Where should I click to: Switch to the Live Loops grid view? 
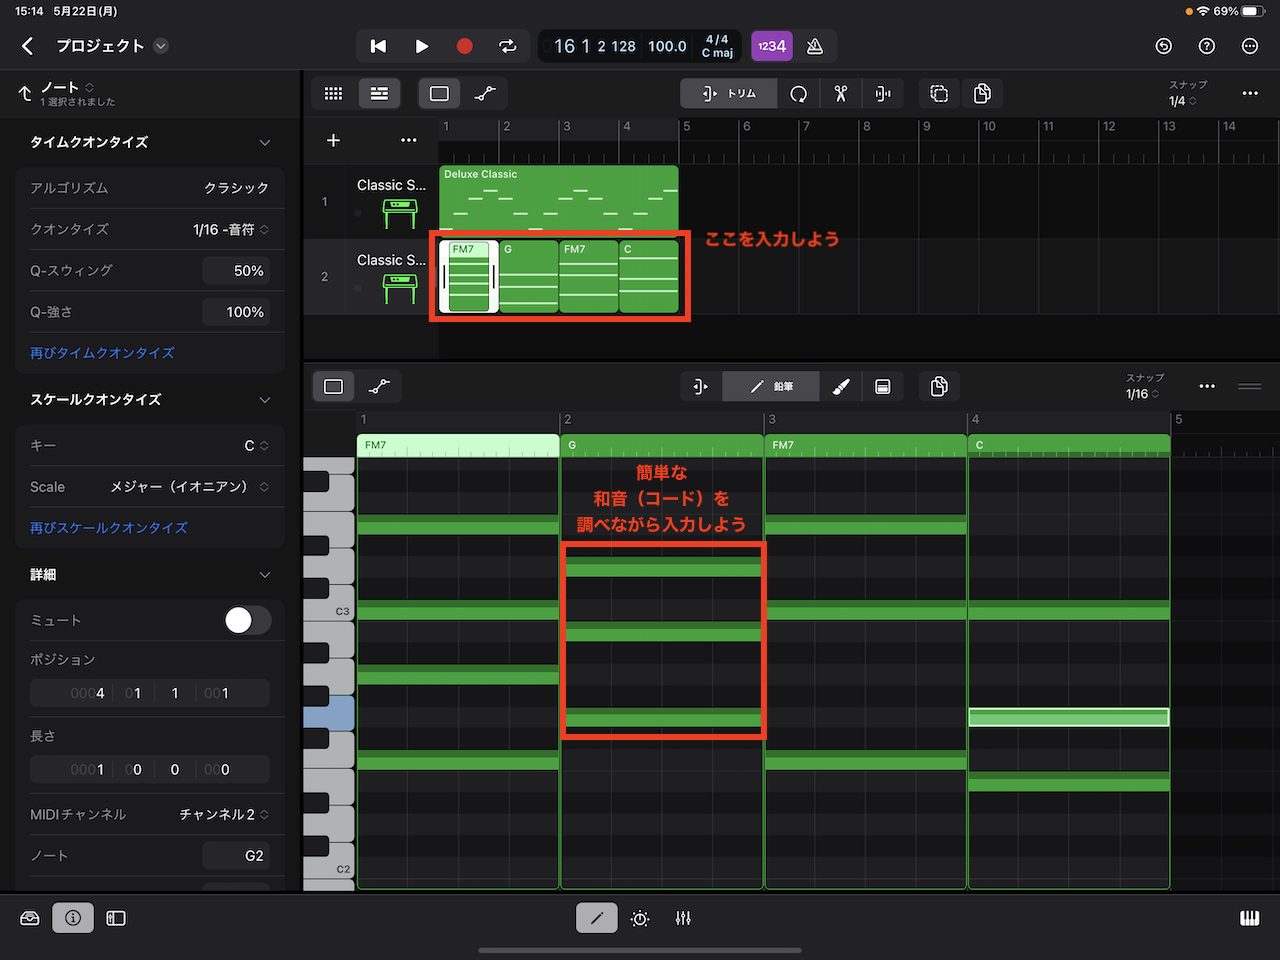click(334, 93)
